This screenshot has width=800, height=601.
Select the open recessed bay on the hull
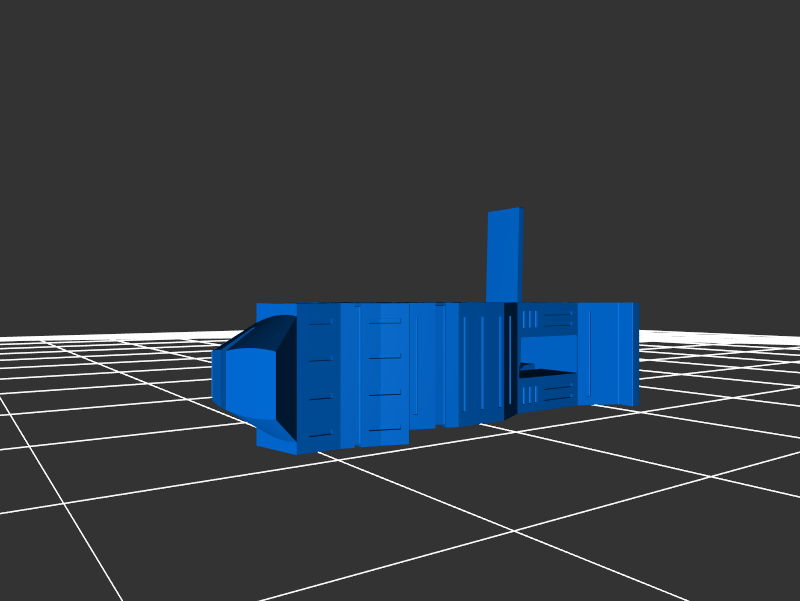pos(547,351)
